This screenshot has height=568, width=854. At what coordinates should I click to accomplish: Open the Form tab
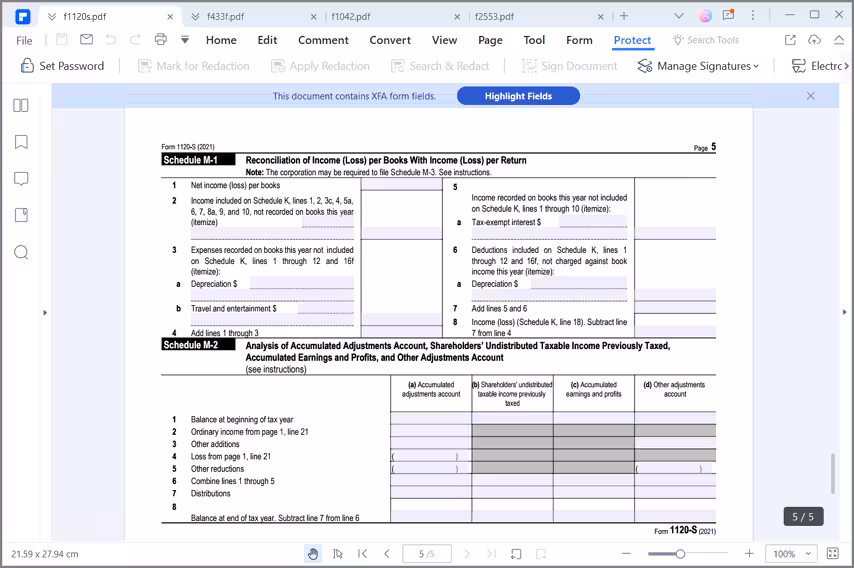(x=579, y=40)
